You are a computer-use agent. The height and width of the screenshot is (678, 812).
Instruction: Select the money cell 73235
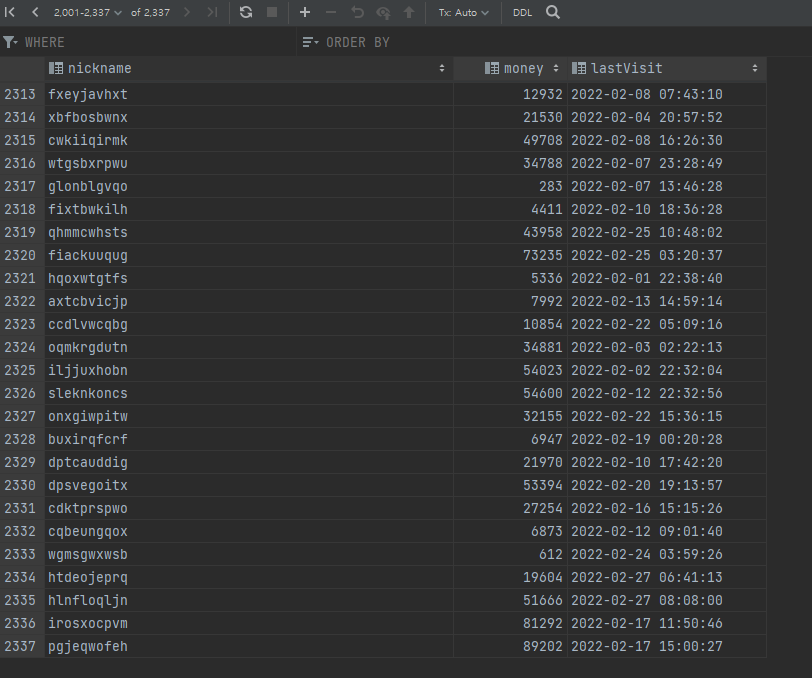[x=511, y=255]
